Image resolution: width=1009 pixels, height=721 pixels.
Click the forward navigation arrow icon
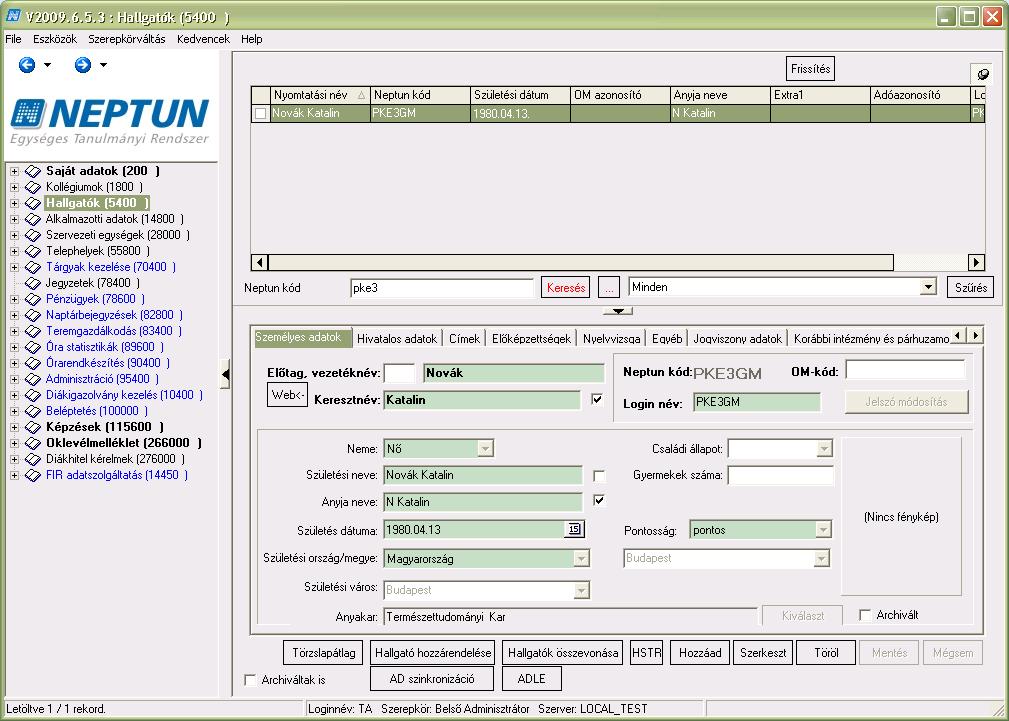tap(82, 64)
